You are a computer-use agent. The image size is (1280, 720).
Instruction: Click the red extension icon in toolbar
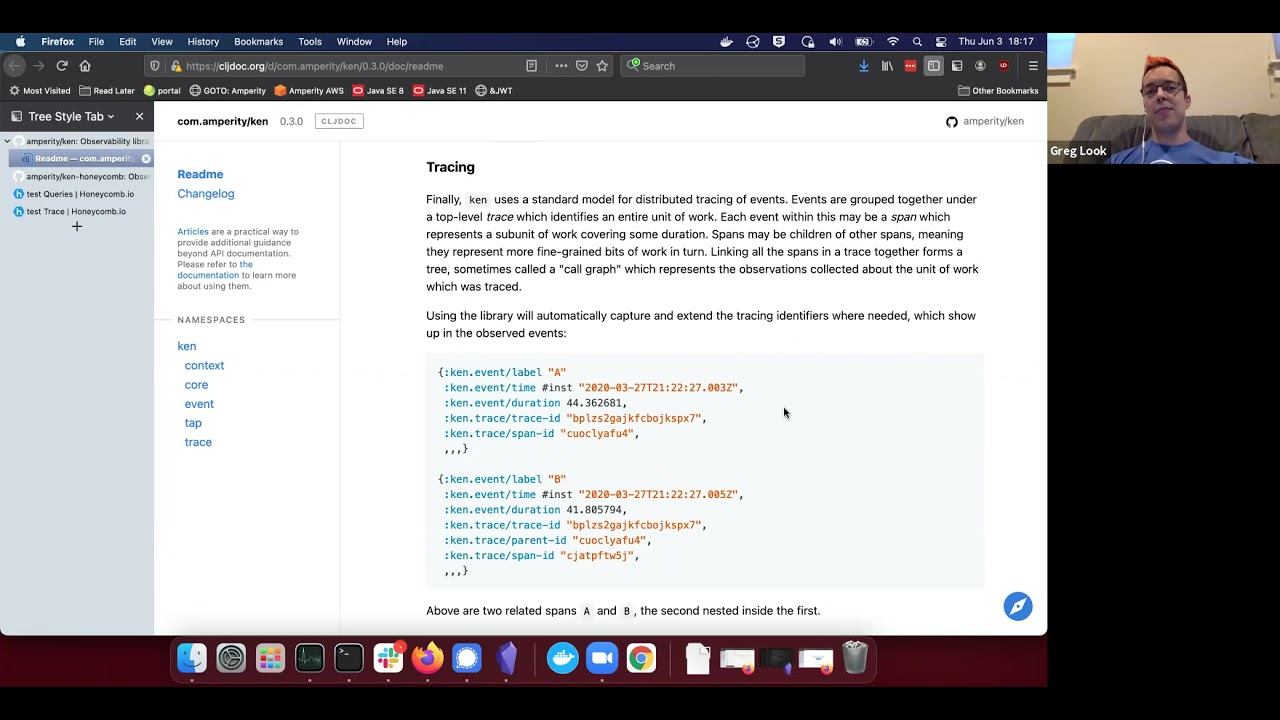pos(910,66)
